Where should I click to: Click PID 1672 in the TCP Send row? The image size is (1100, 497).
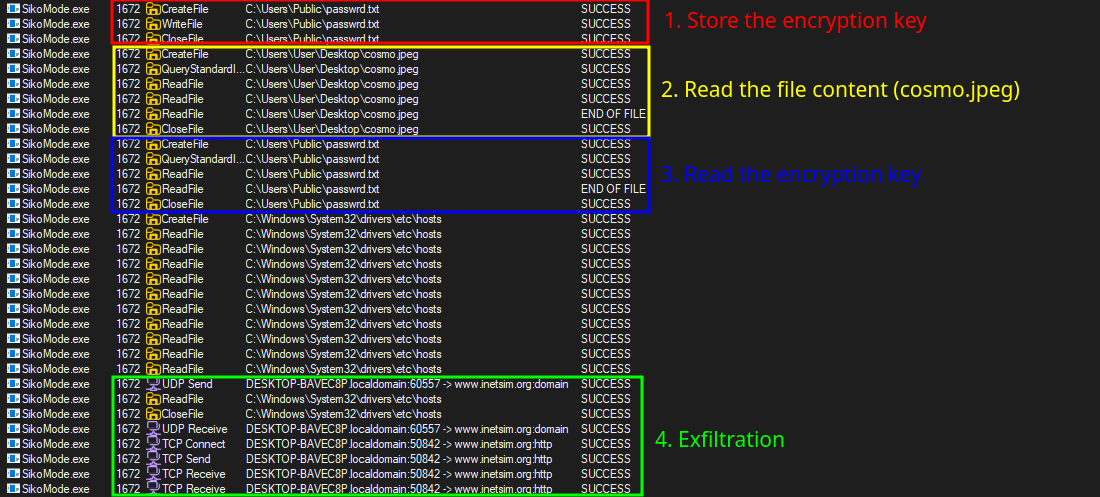[128, 459]
